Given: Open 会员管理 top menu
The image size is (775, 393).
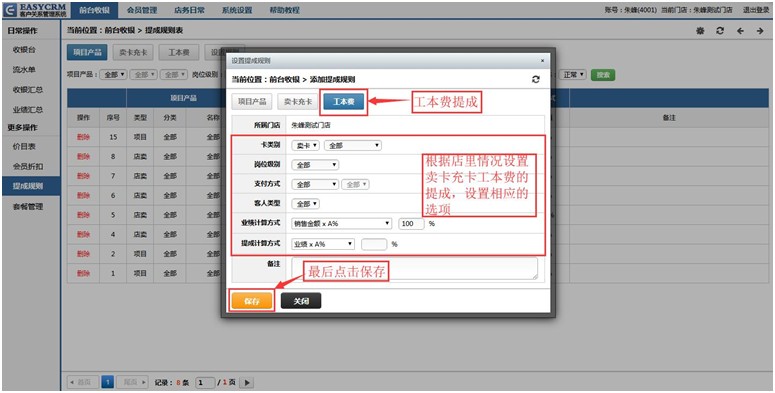Looking at the screenshot, I should coord(141,10).
